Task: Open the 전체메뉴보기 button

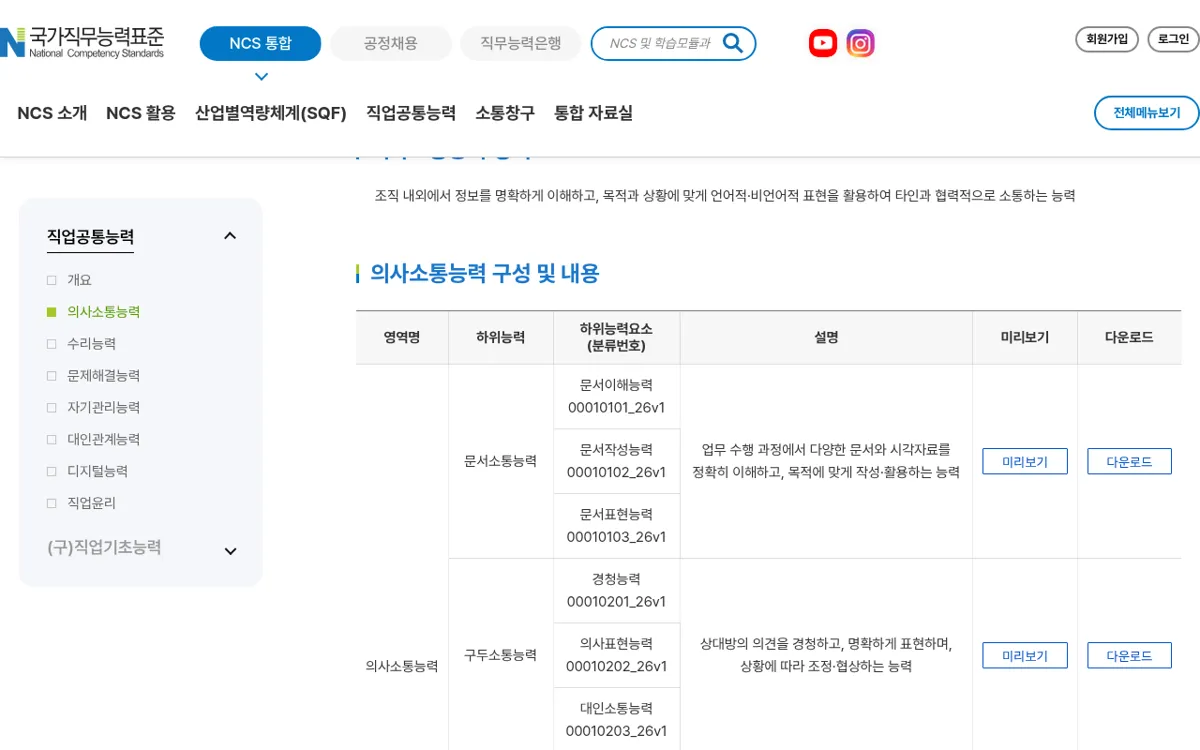Action: click(x=1147, y=113)
